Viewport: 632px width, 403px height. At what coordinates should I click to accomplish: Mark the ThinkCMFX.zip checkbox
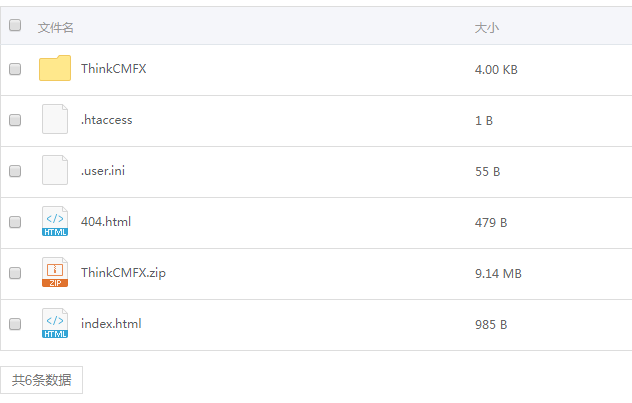pyautogui.click(x=15, y=273)
